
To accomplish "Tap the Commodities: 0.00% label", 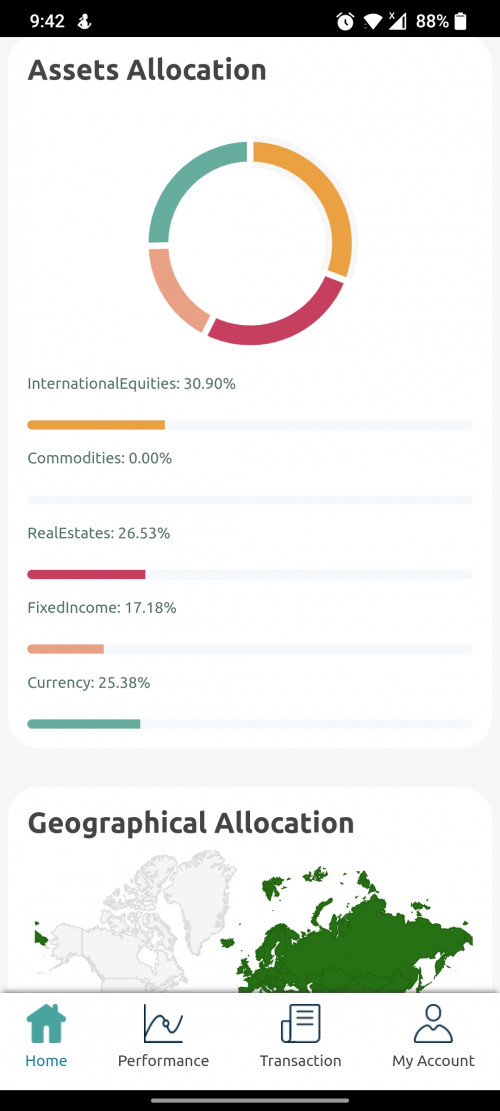I will [x=100, y=458].
